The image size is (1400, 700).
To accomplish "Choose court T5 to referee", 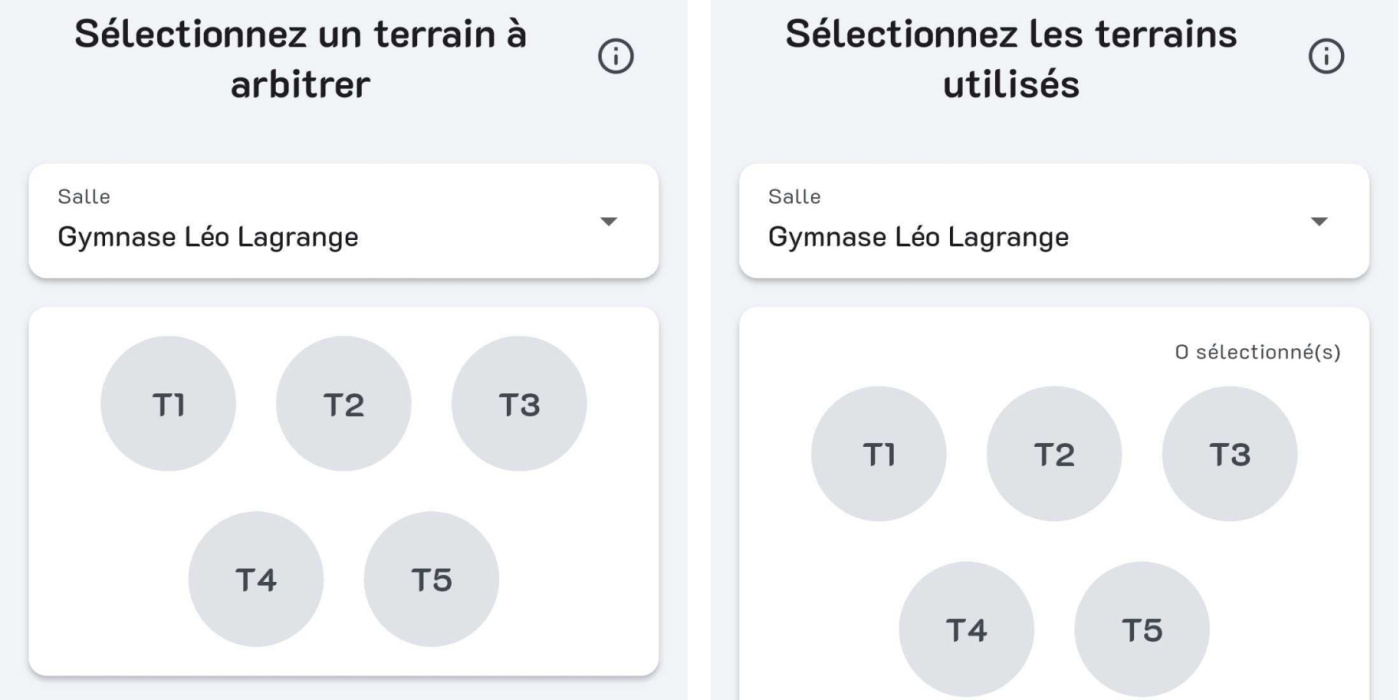I will (x=431, y=579).
